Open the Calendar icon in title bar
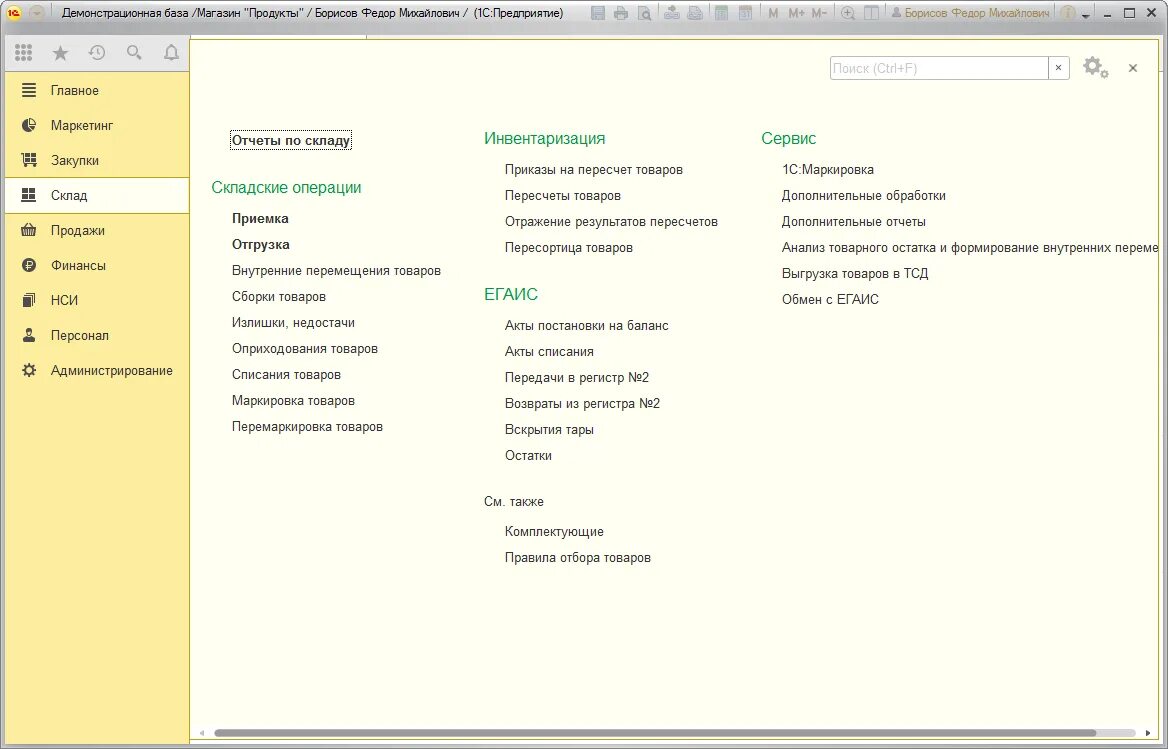The image size is (1168, 749). [x=745, y=13]
